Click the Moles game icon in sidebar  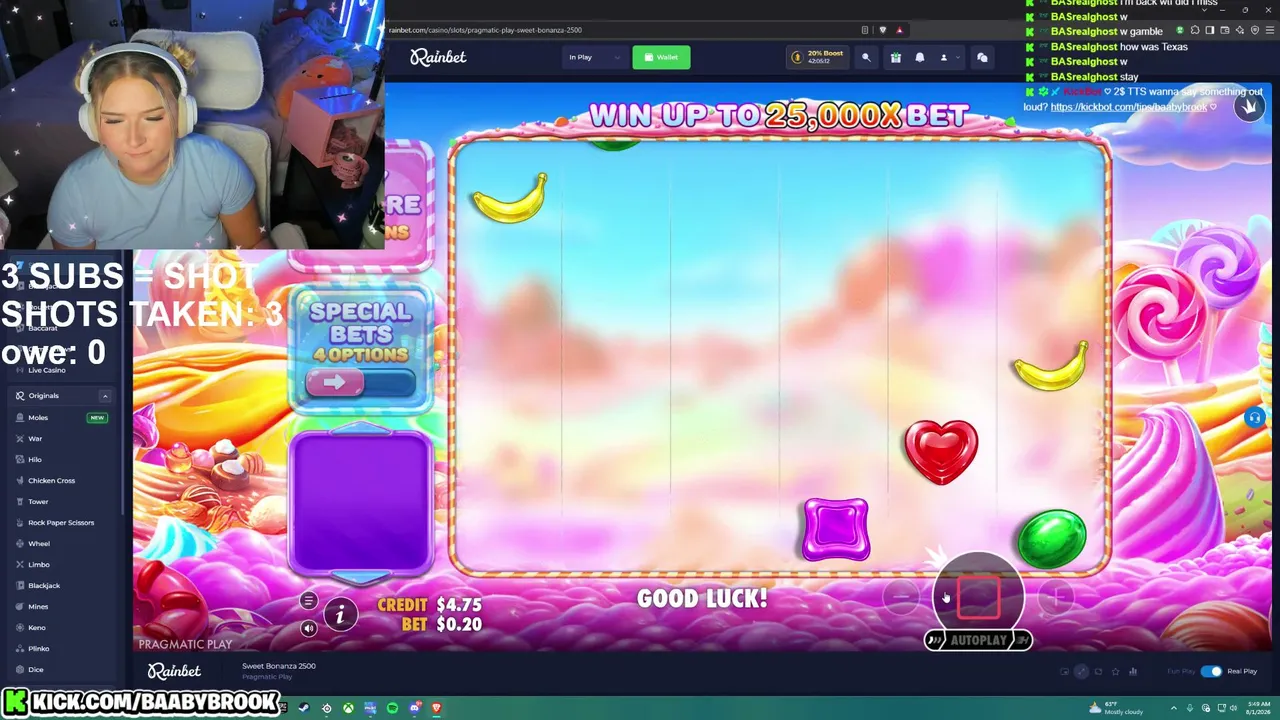pos(19,417)
